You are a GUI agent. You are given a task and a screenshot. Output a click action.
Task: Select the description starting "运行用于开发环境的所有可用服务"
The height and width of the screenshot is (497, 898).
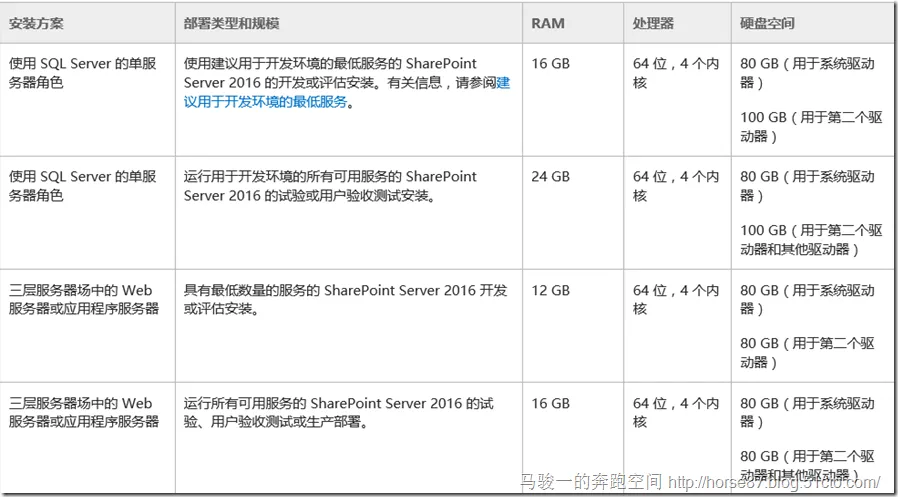click(330, 186)
